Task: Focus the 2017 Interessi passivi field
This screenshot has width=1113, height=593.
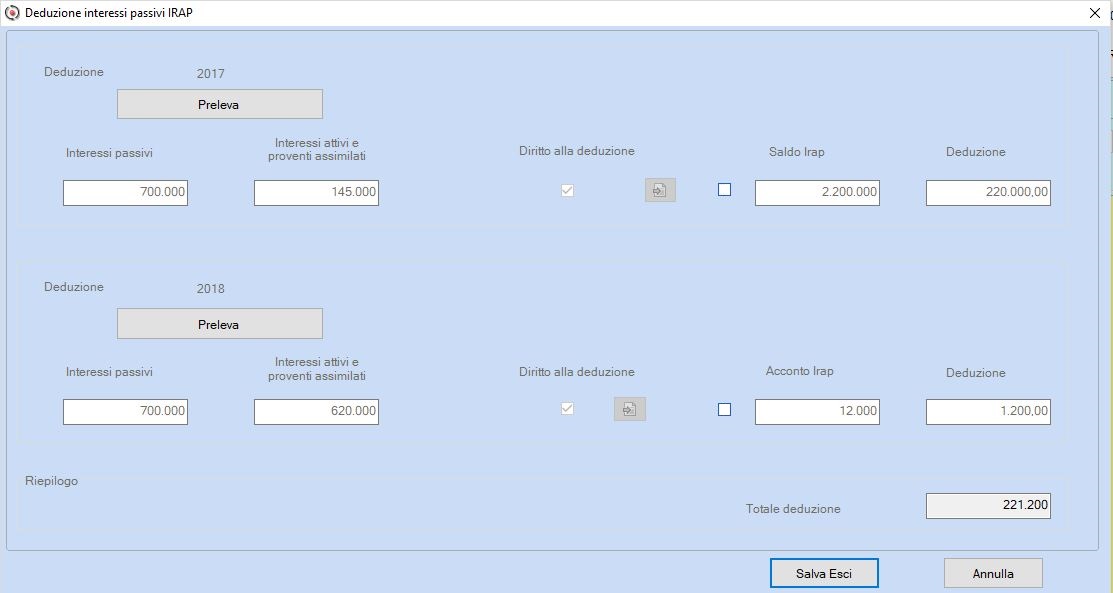Action: 126,192
